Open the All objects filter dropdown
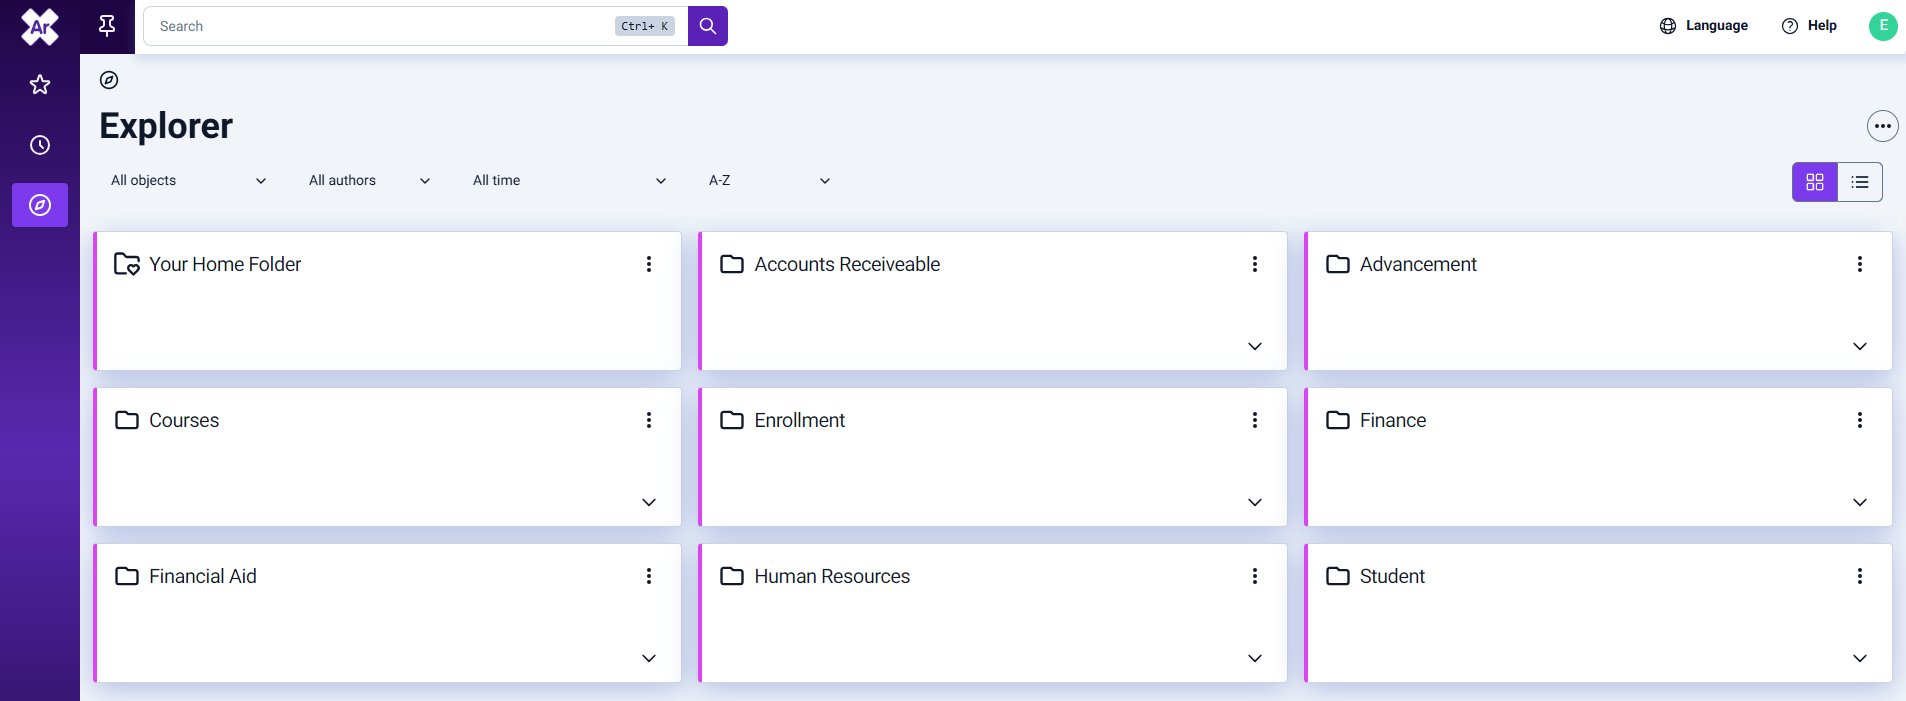 point(188,181)
